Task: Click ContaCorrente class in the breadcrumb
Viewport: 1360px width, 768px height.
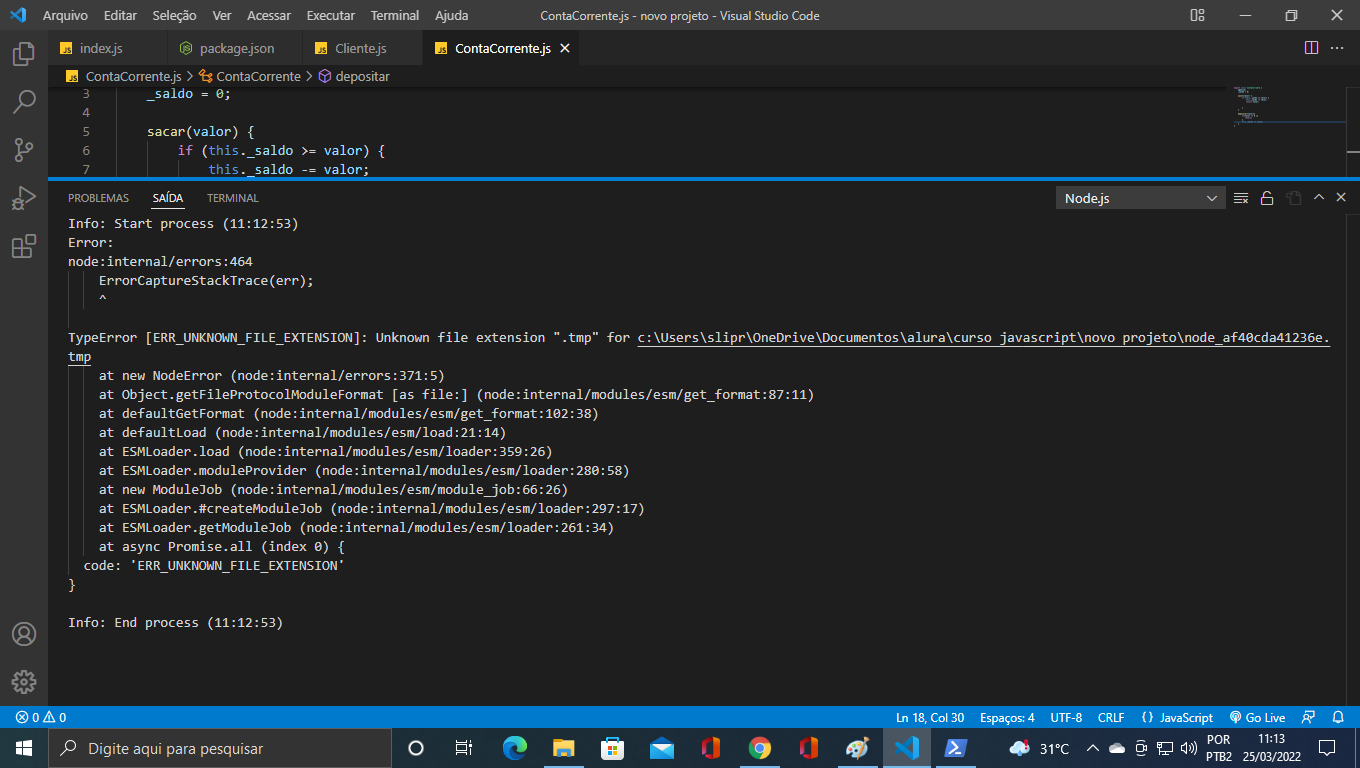Action: point(258,76)
